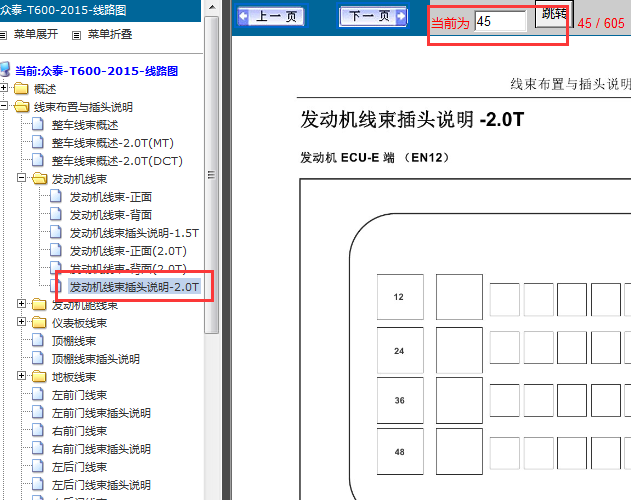This screenshot has width=631, height=500.
Task: Click document icon of 发动机线束-正面
Action: pyautogui.click(x=56, y=196)
